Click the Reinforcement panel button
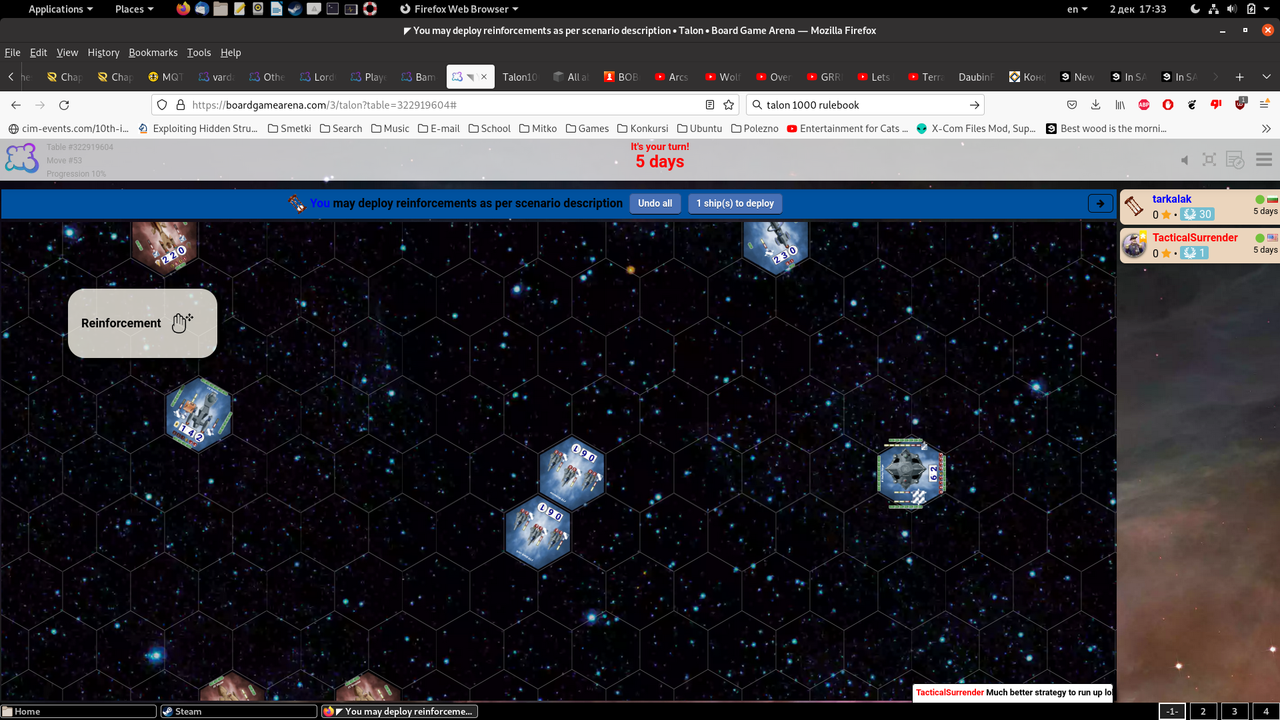Screen dimensions: 1280x720 click(142, 323)
